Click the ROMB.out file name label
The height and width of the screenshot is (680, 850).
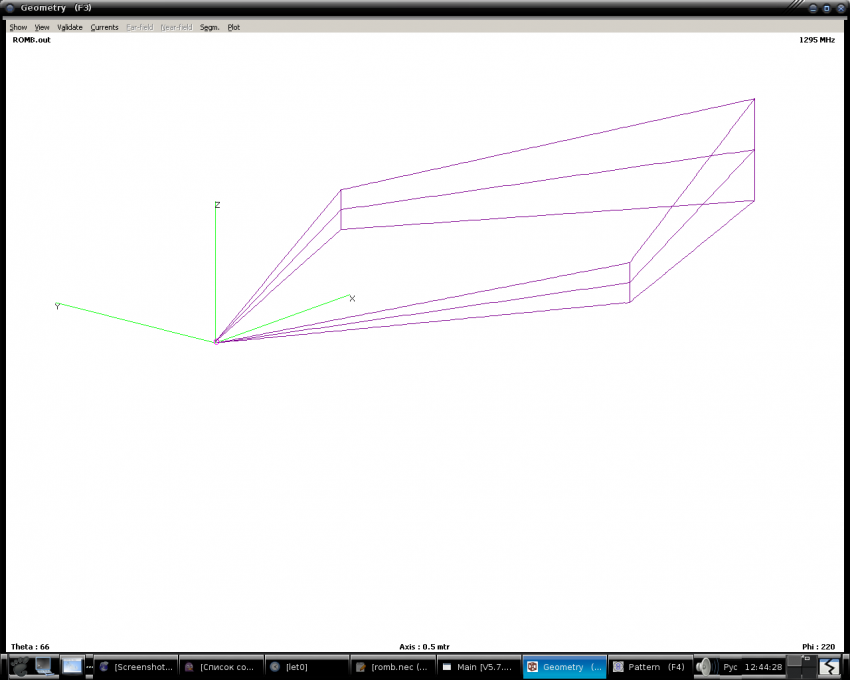point(31,40)
